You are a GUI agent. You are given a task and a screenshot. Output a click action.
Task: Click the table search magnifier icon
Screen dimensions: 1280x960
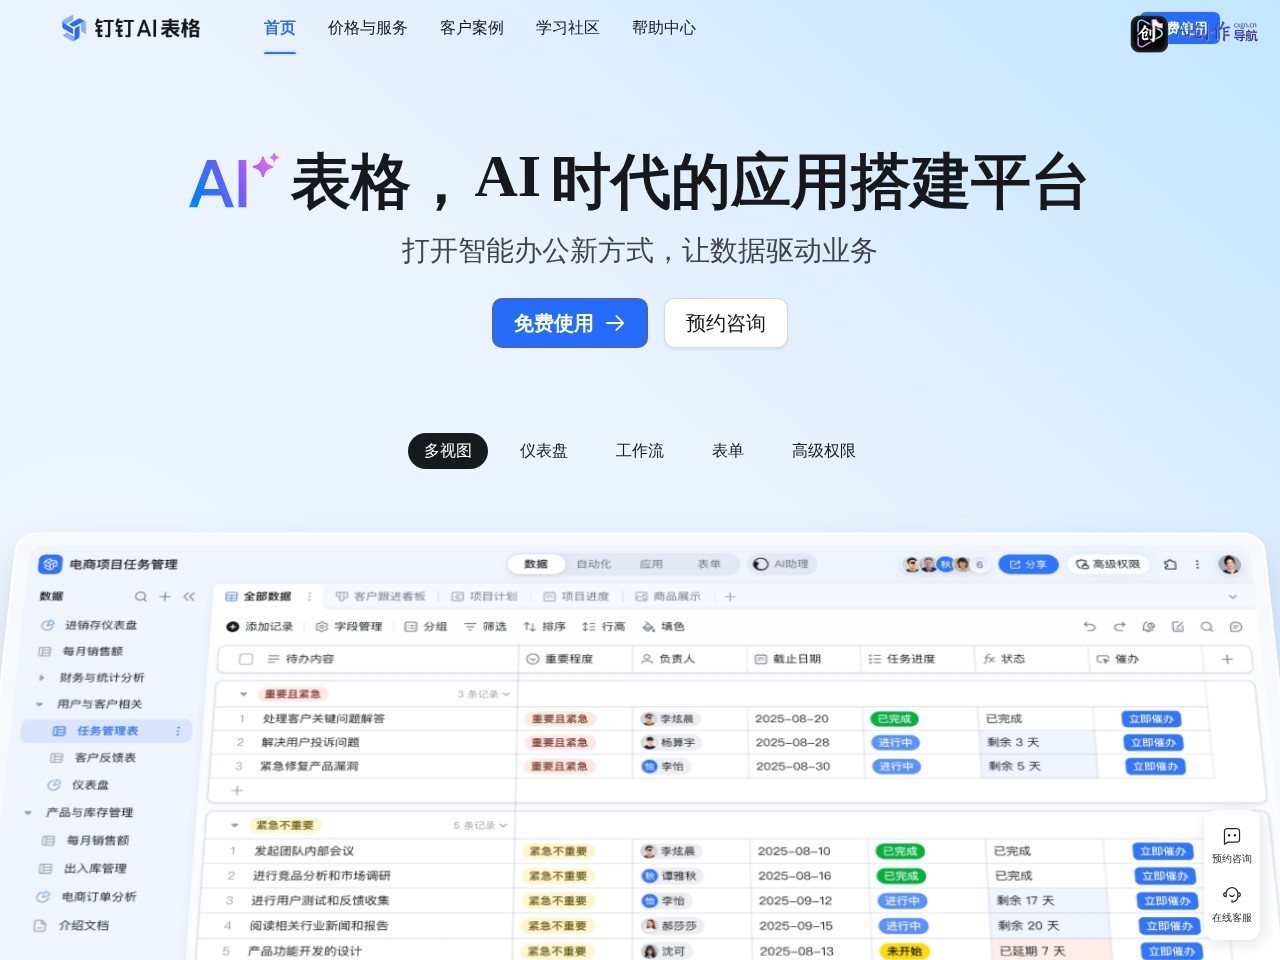(1207, 627)
